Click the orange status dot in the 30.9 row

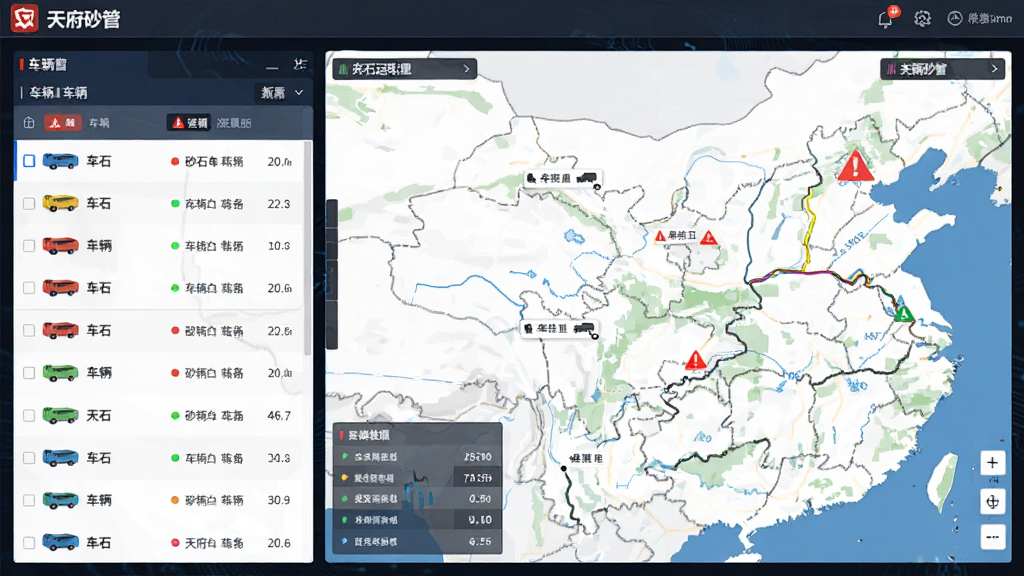tap(175, 500)
